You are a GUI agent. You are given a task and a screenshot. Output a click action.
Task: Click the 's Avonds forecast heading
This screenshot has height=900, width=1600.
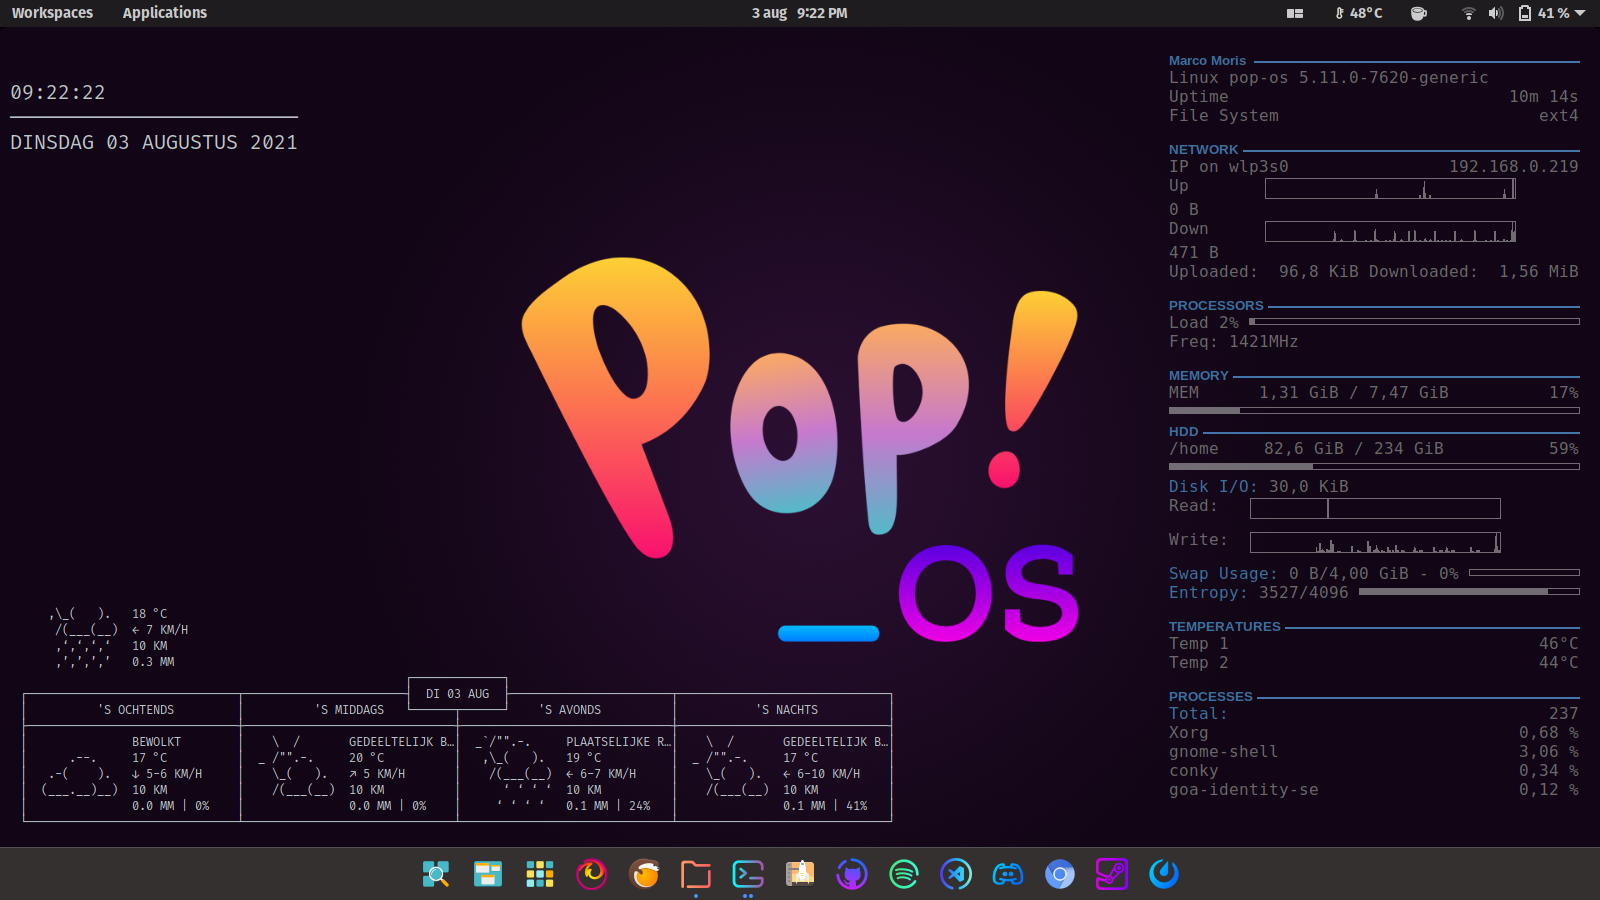(570, 710)
